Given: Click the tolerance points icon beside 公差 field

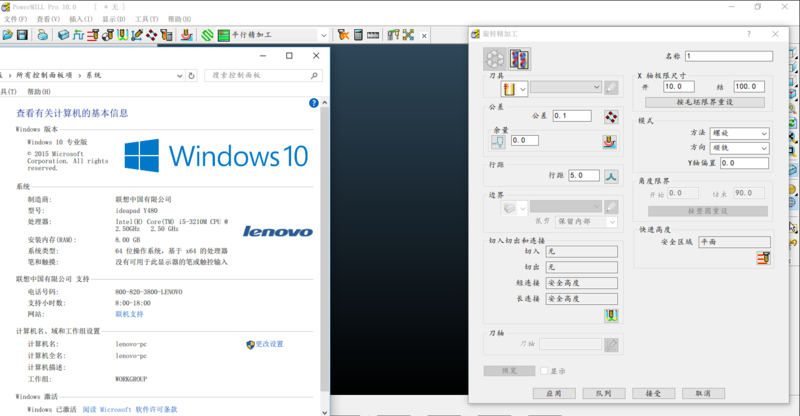Looking at the screenshot, I should coord(611,116).
